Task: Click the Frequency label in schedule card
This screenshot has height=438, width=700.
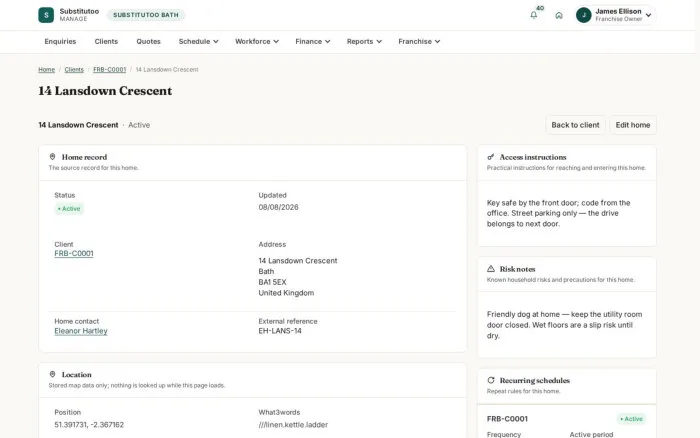Action: 504,434
